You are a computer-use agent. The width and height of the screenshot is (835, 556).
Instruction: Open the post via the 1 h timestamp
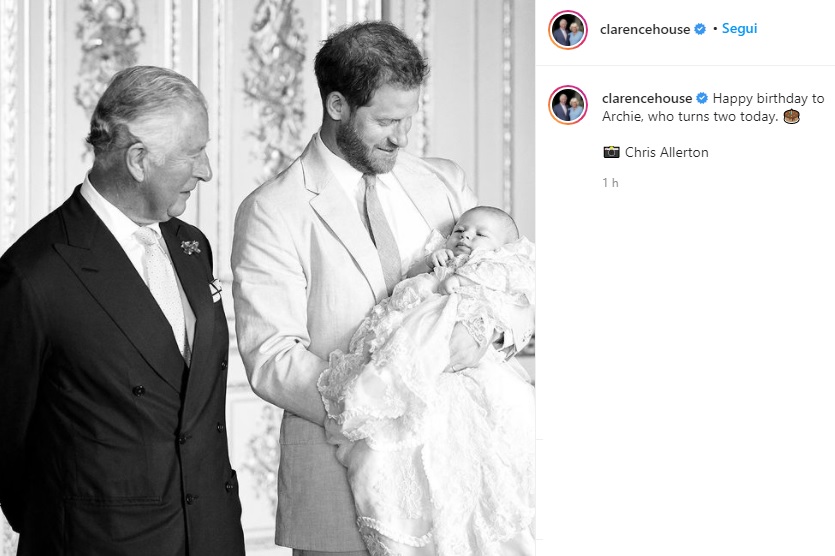[x=610, y=183]
